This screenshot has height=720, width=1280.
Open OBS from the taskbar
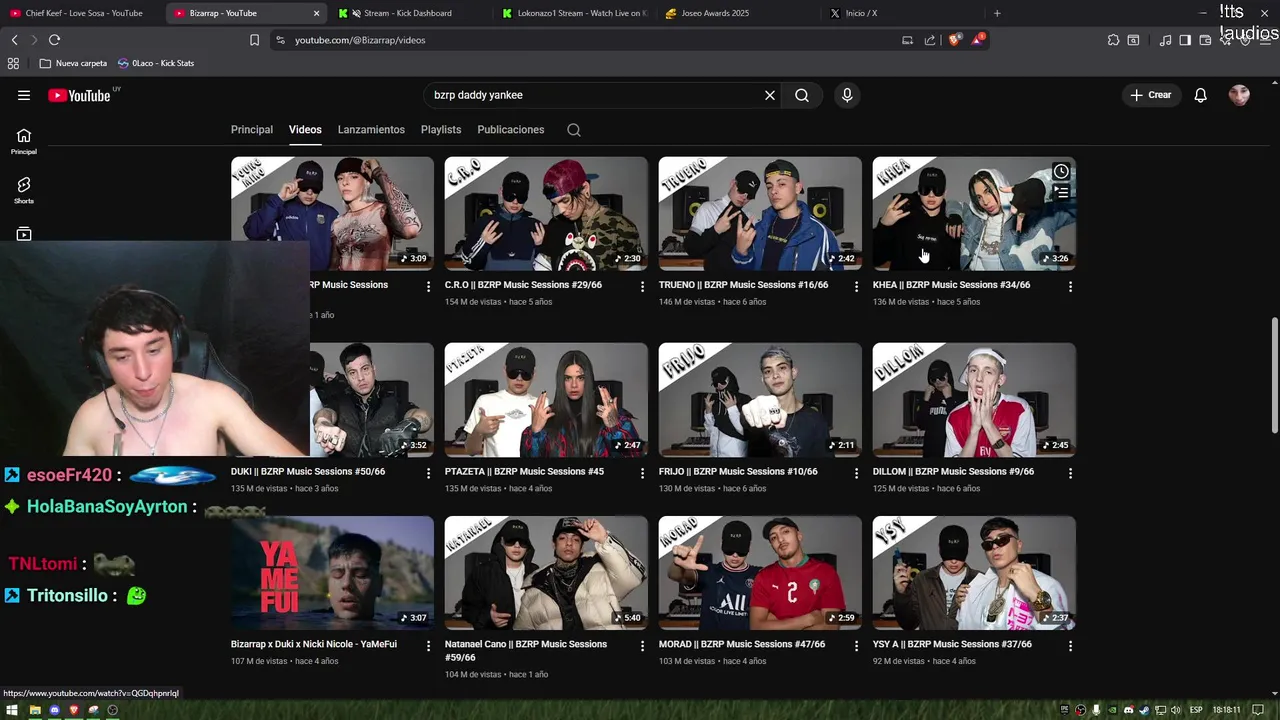(112, 710)
